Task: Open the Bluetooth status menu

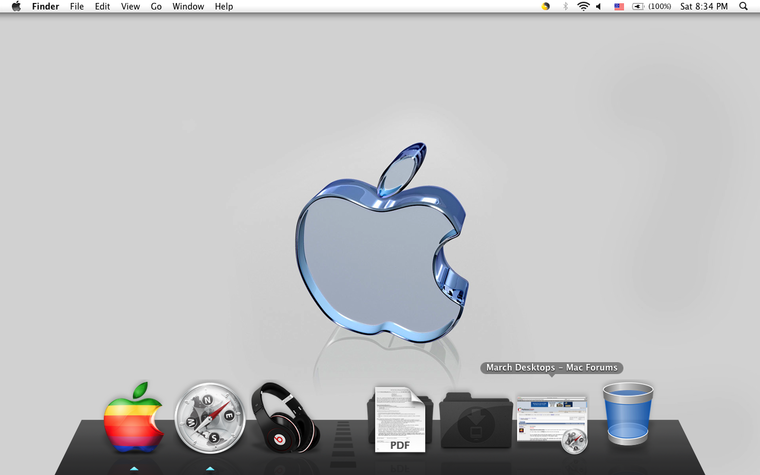Action: [x=565, y=6]
